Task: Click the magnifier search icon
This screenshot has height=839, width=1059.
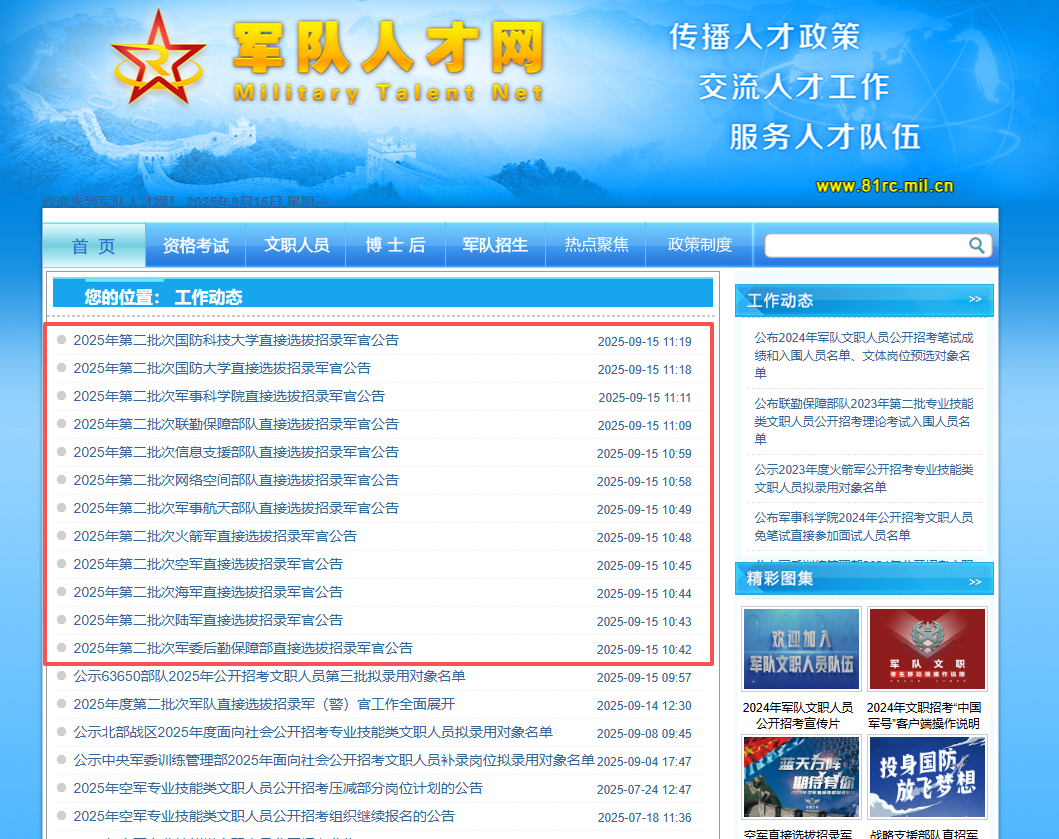Action: [x=976, y=245]
